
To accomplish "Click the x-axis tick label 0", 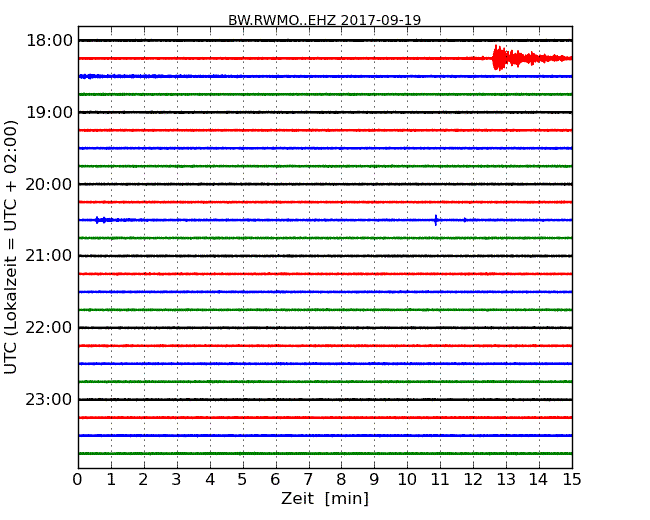I will [x=78, y=479].
